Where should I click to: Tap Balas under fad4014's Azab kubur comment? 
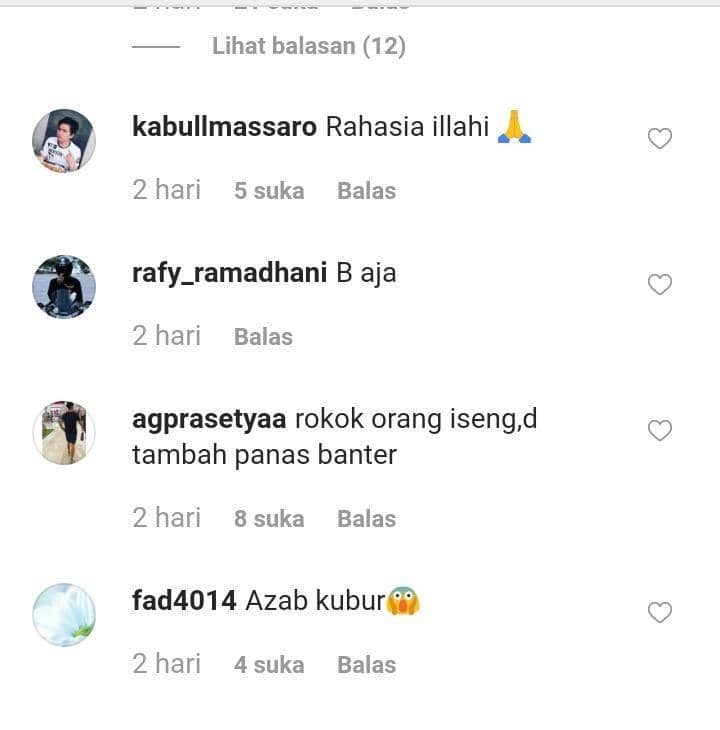coord(366,665)
